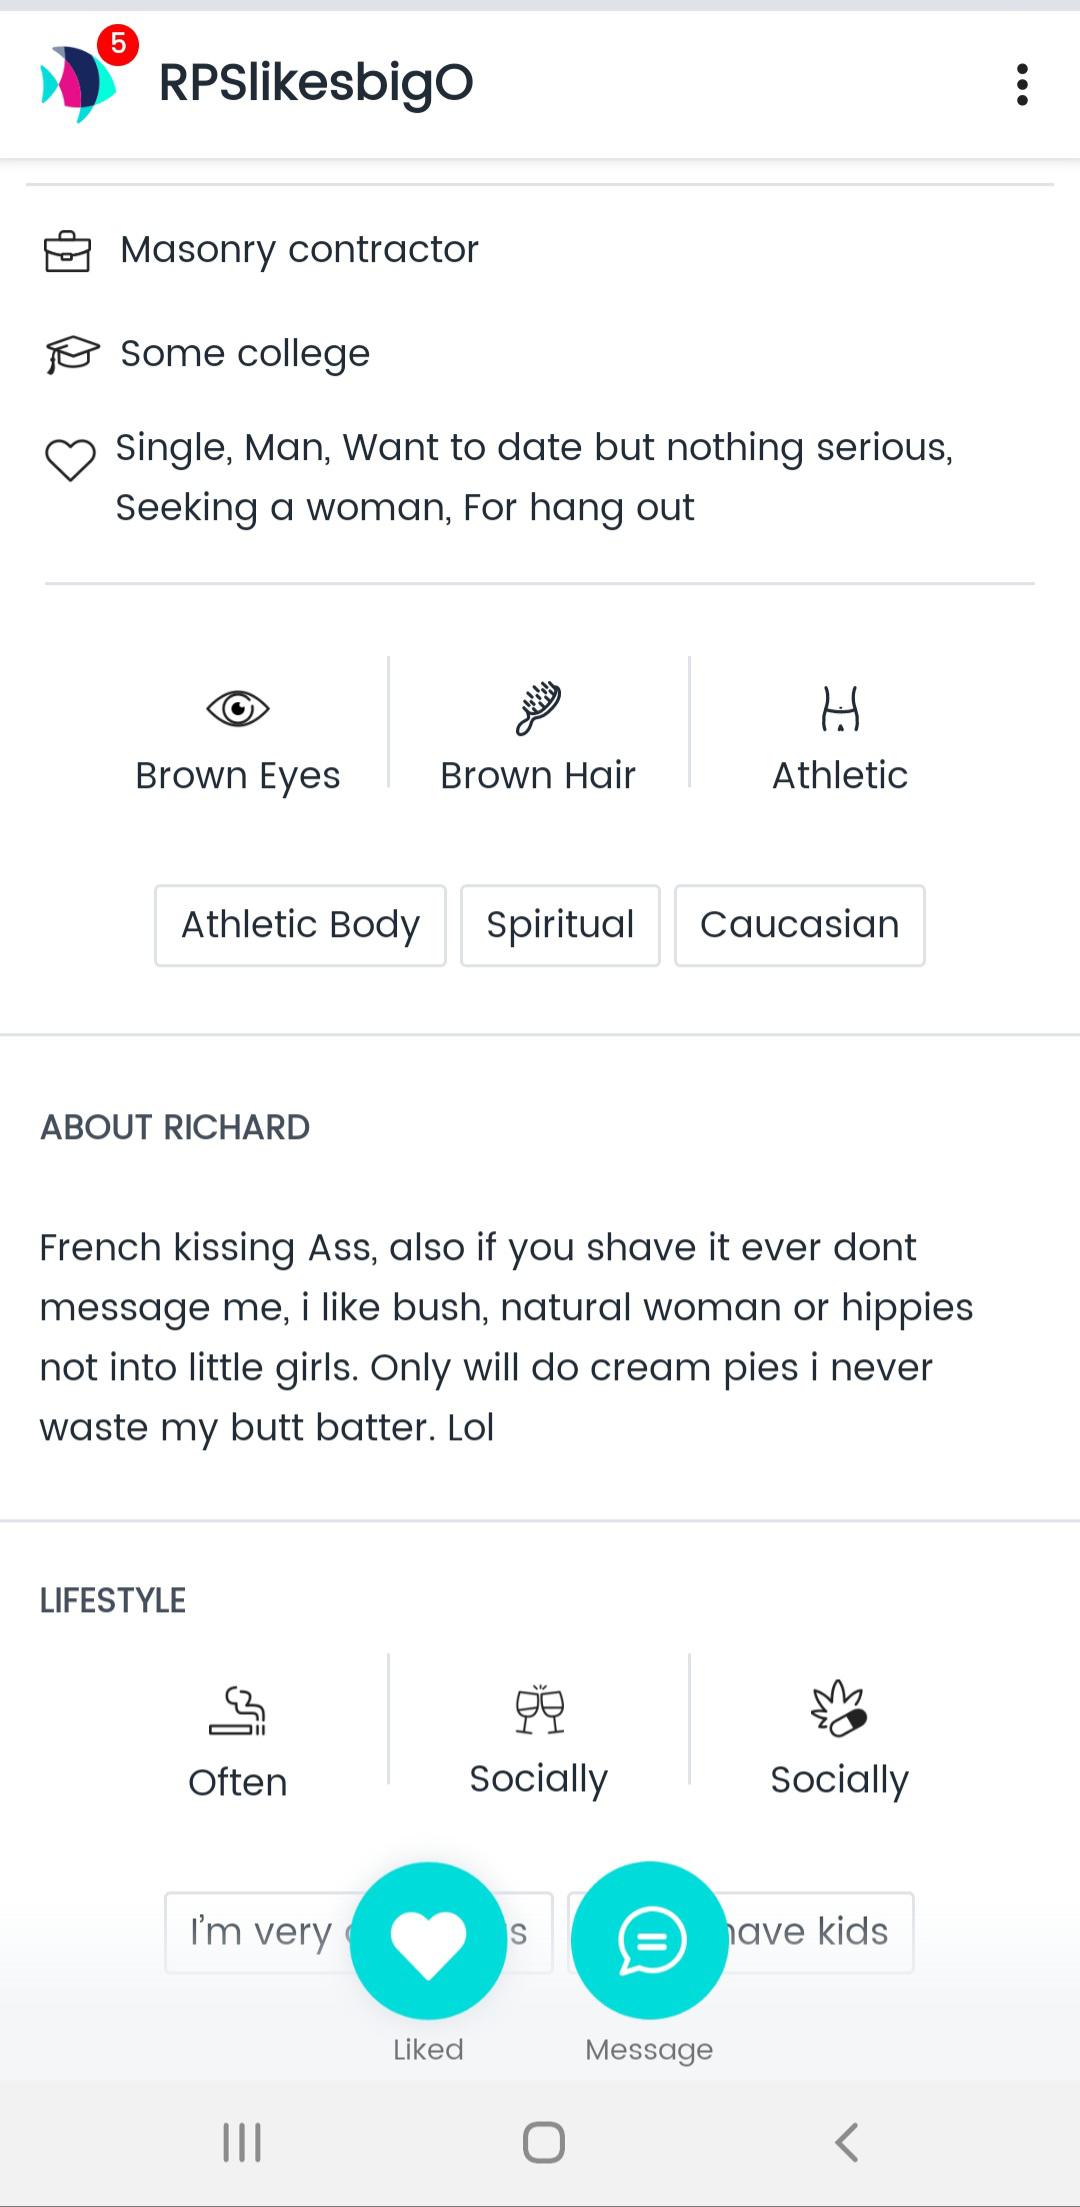Tap the wine glasses drinking icon

(539, 1709)
